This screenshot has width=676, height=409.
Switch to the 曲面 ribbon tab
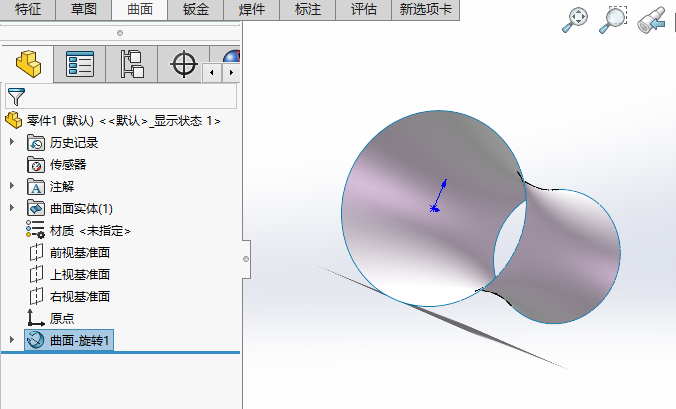[x=140, y=9]
